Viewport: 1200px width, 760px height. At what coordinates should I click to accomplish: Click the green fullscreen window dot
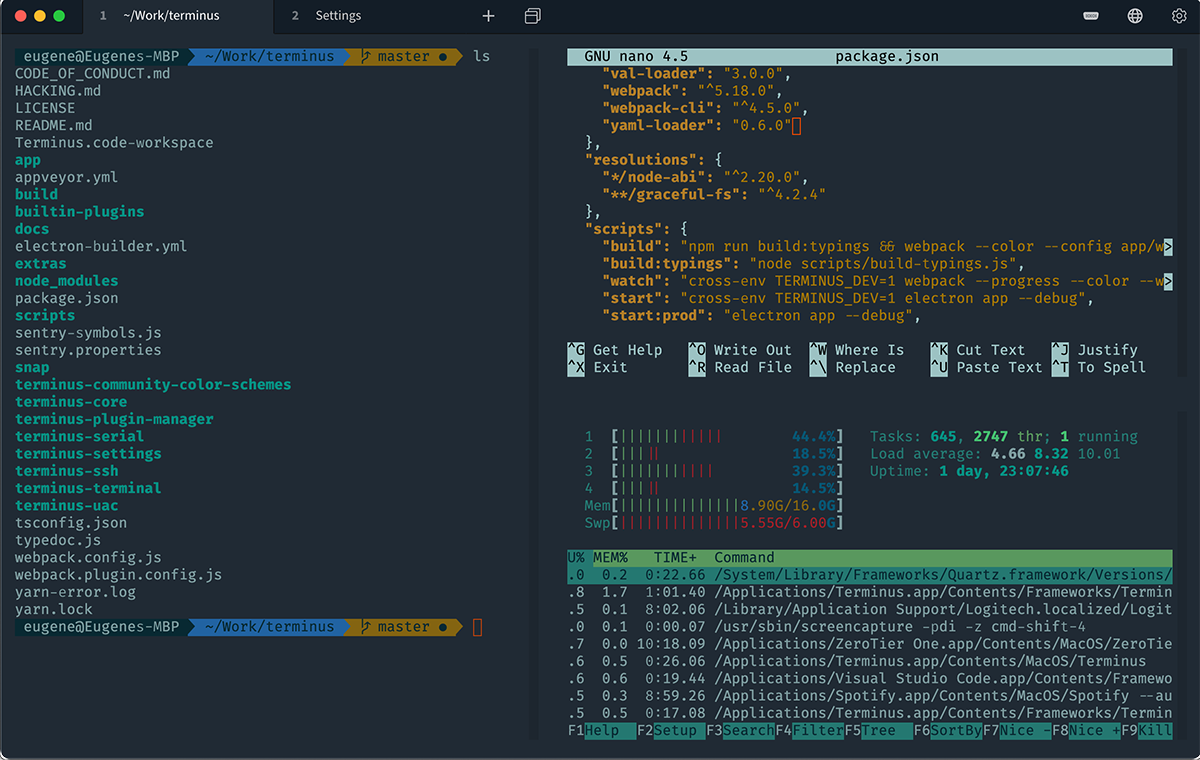(59, 16)
